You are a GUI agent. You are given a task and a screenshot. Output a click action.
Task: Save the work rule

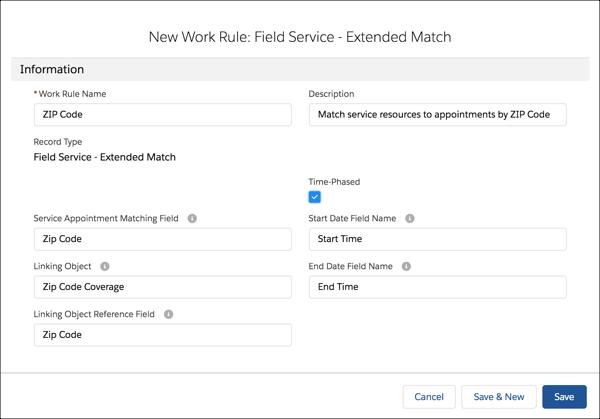coord(564,397)
